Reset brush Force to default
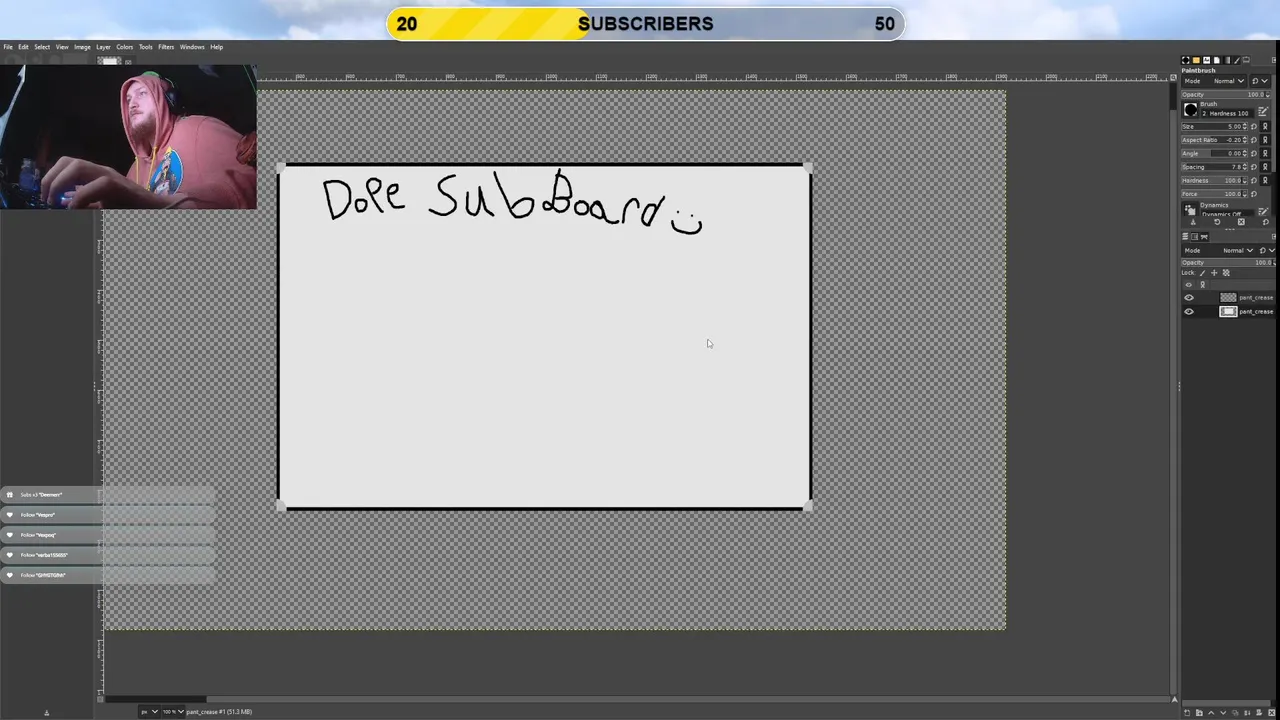Screen dimensions: 1280x720 [1254, 194]
